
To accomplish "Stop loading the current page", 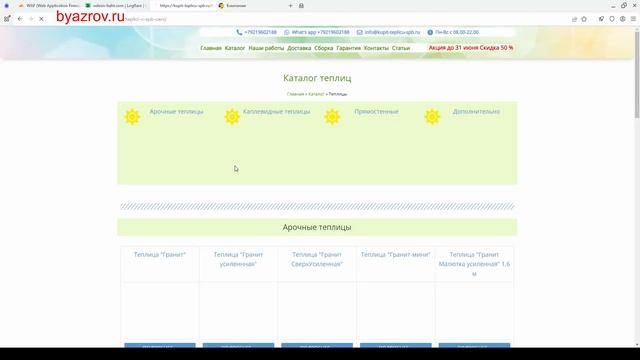I will click(x=41, y=19).
